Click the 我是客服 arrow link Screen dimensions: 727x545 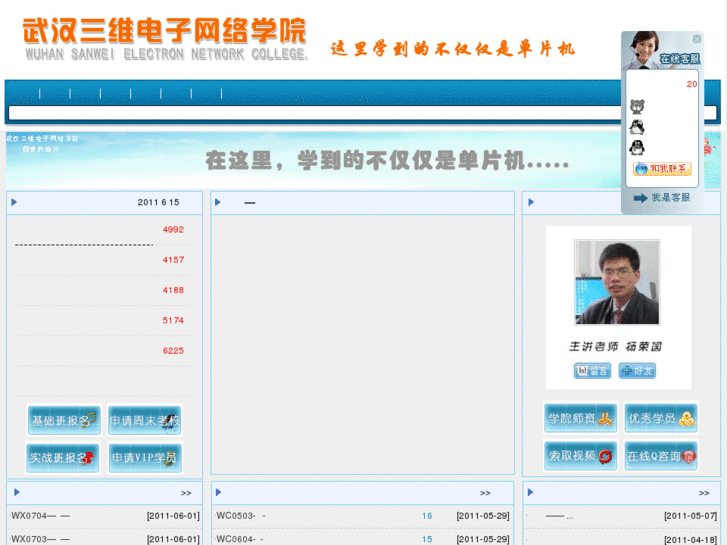[662, 198]
